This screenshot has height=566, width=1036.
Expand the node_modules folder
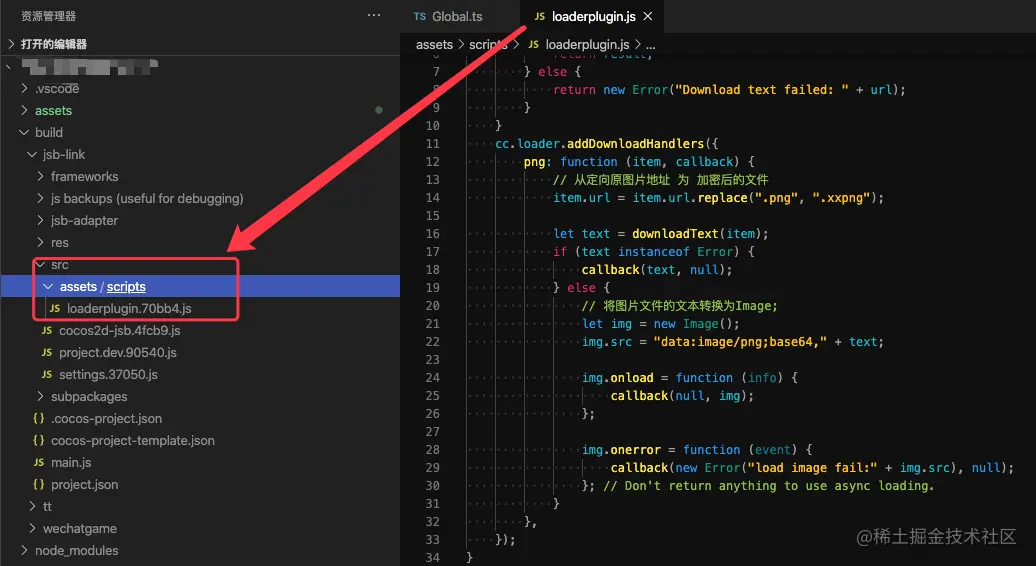point(24,551)
